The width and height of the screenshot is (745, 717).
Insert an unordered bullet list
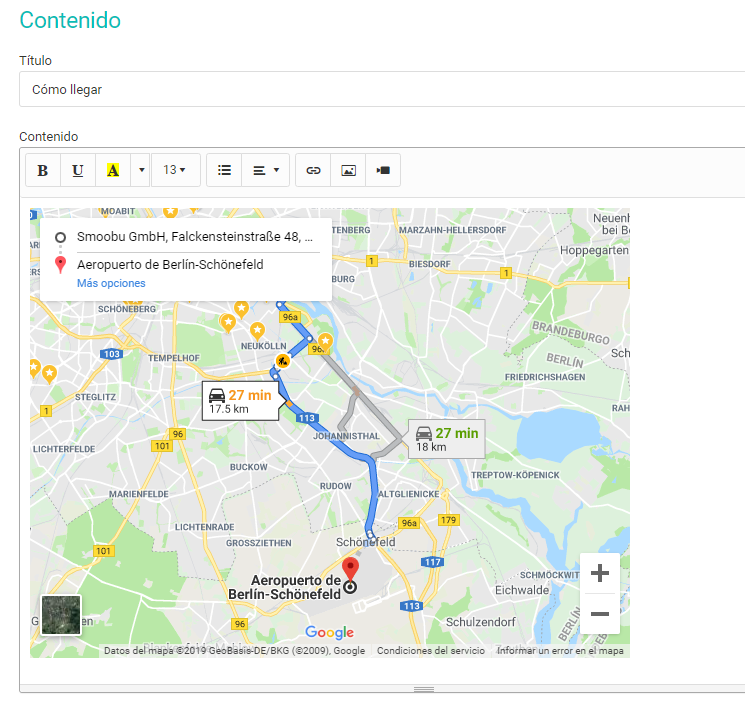tap(224, 170)
